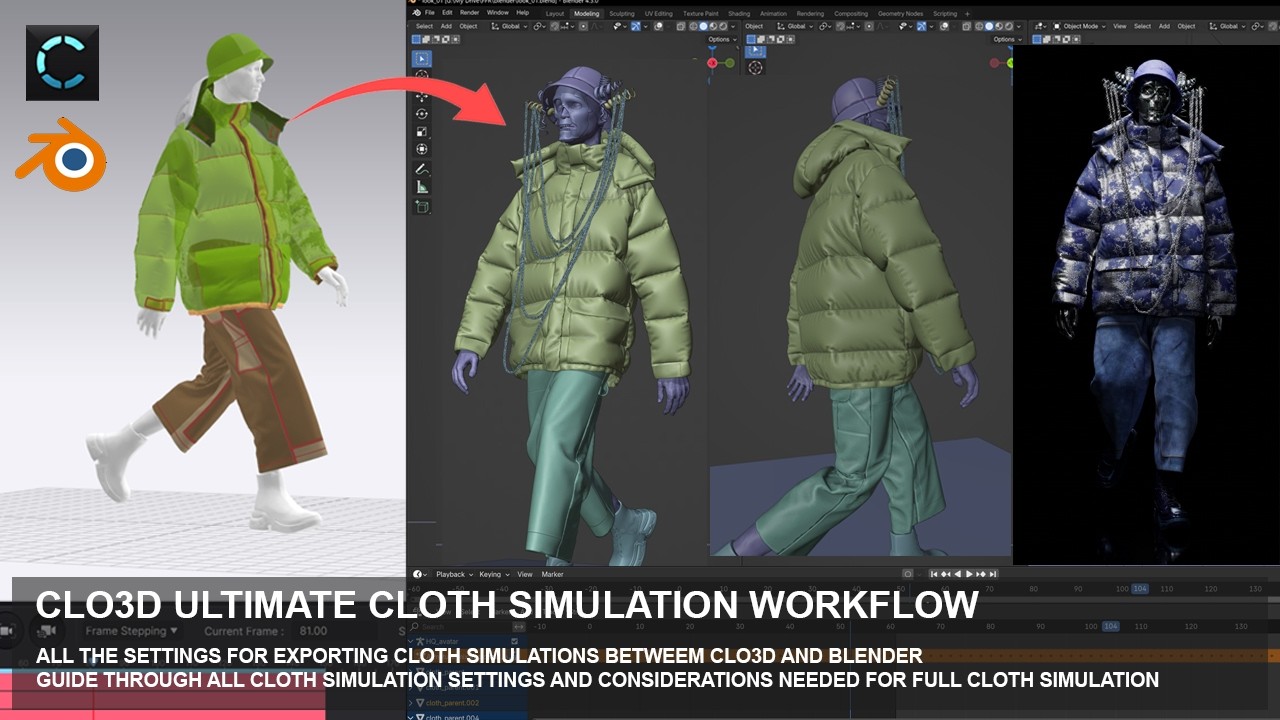Toggle the HQ_avatar checkbox
The height and width of the screenshot is (720, 1280).
(515, 641)
